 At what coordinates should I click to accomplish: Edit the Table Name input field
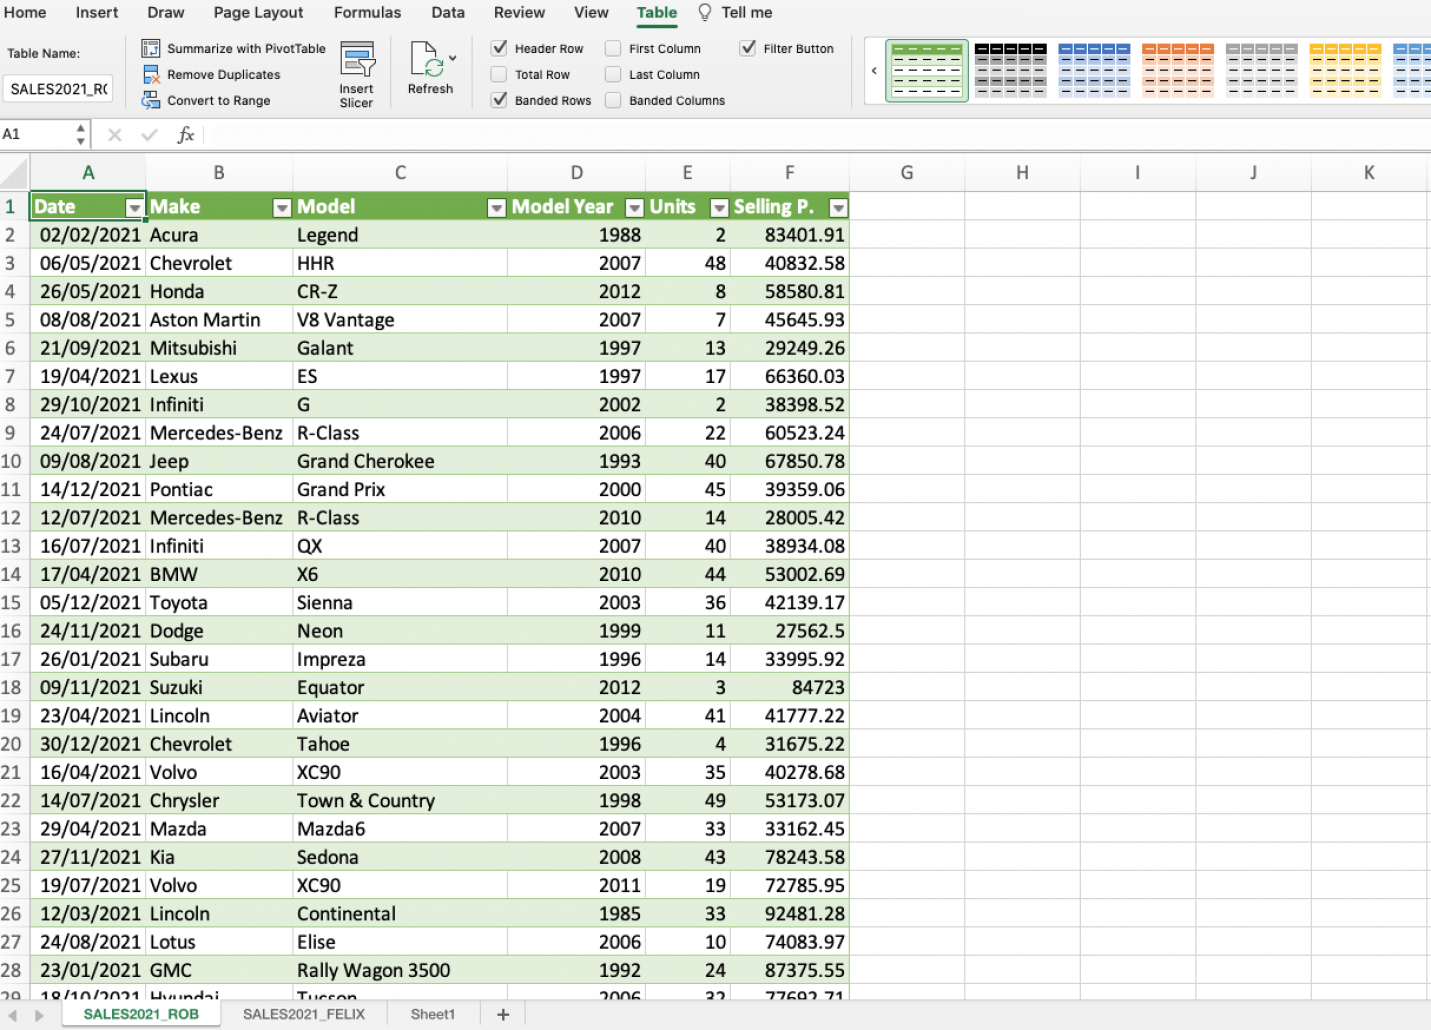57,88
